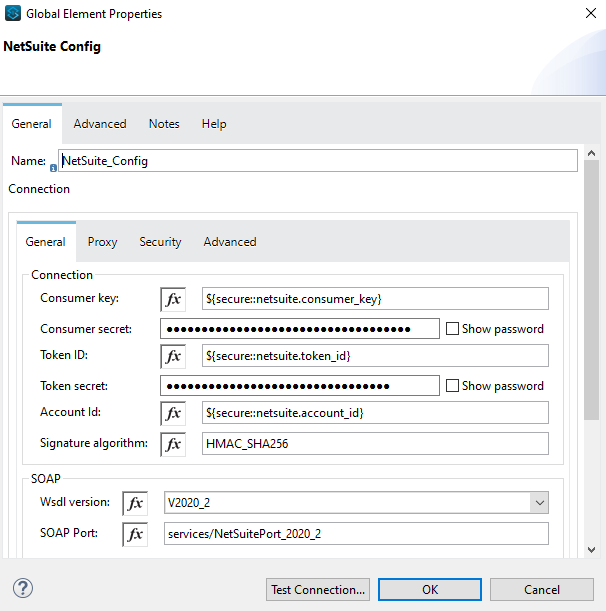Viewport: 606px width, 611px height.
Task: Click the scrollbar down arrow
Action: click(592, 550)
